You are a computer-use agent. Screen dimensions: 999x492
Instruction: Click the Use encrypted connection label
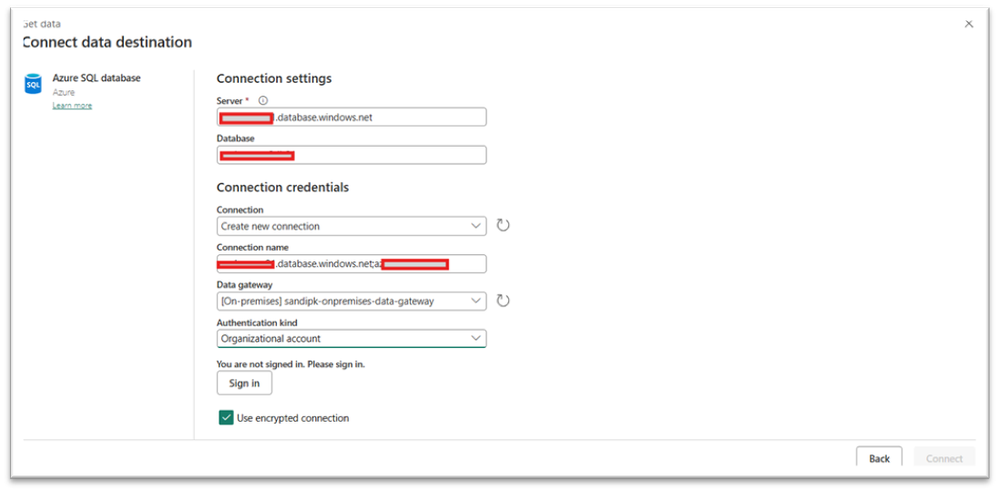pyautogui.click(x=293, y=418)
